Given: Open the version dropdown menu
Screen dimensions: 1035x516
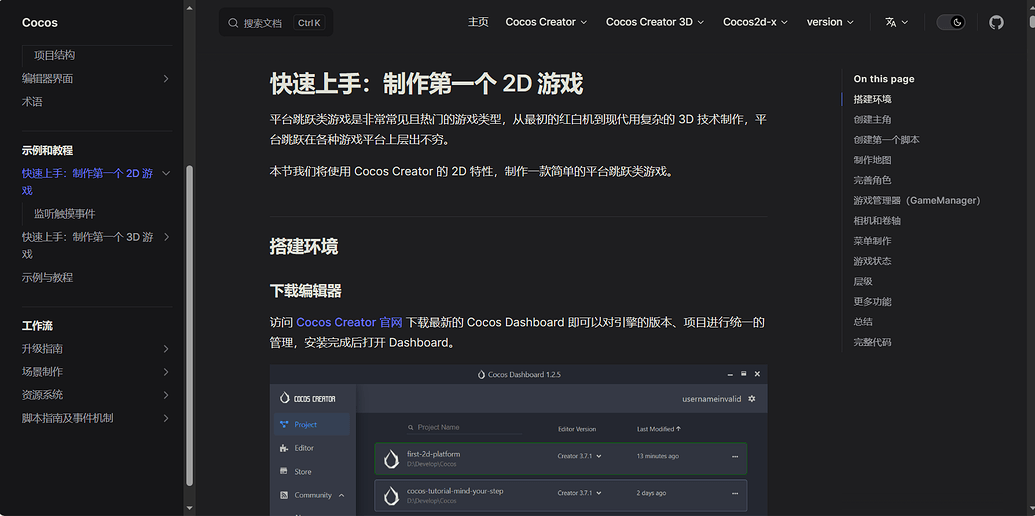Looking at the screenshot, I should point(830,22).
